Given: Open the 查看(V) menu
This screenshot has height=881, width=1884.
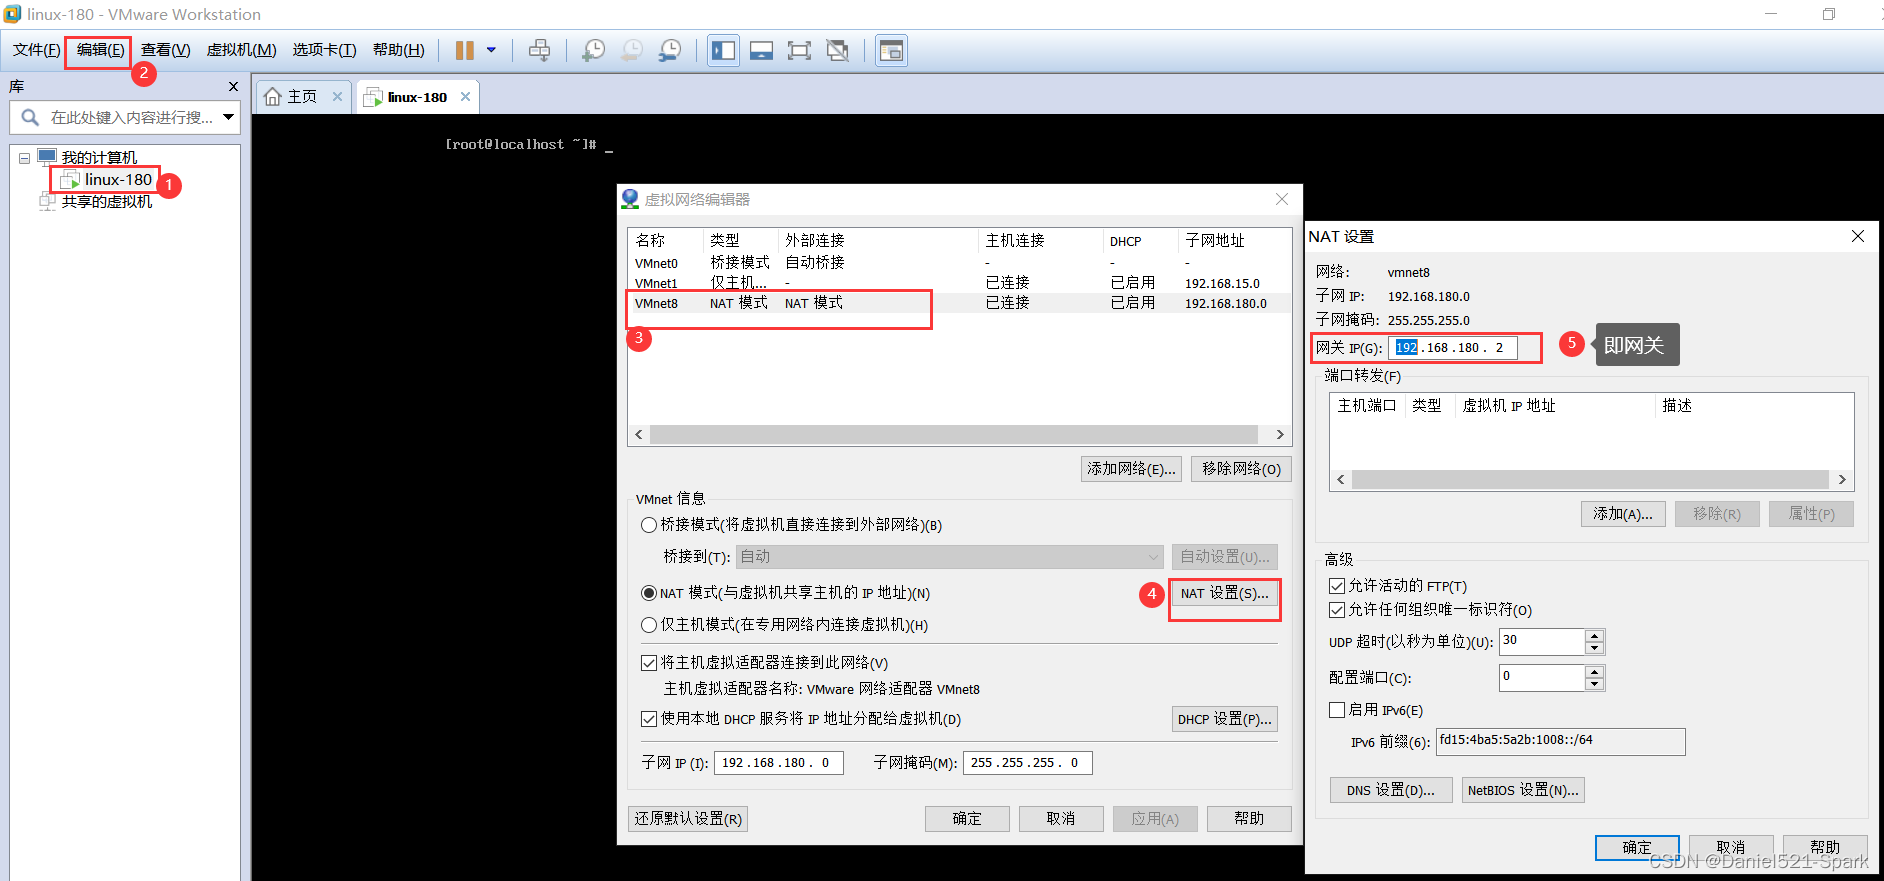Looking at the screenshot, I should [x=165, y=50].
